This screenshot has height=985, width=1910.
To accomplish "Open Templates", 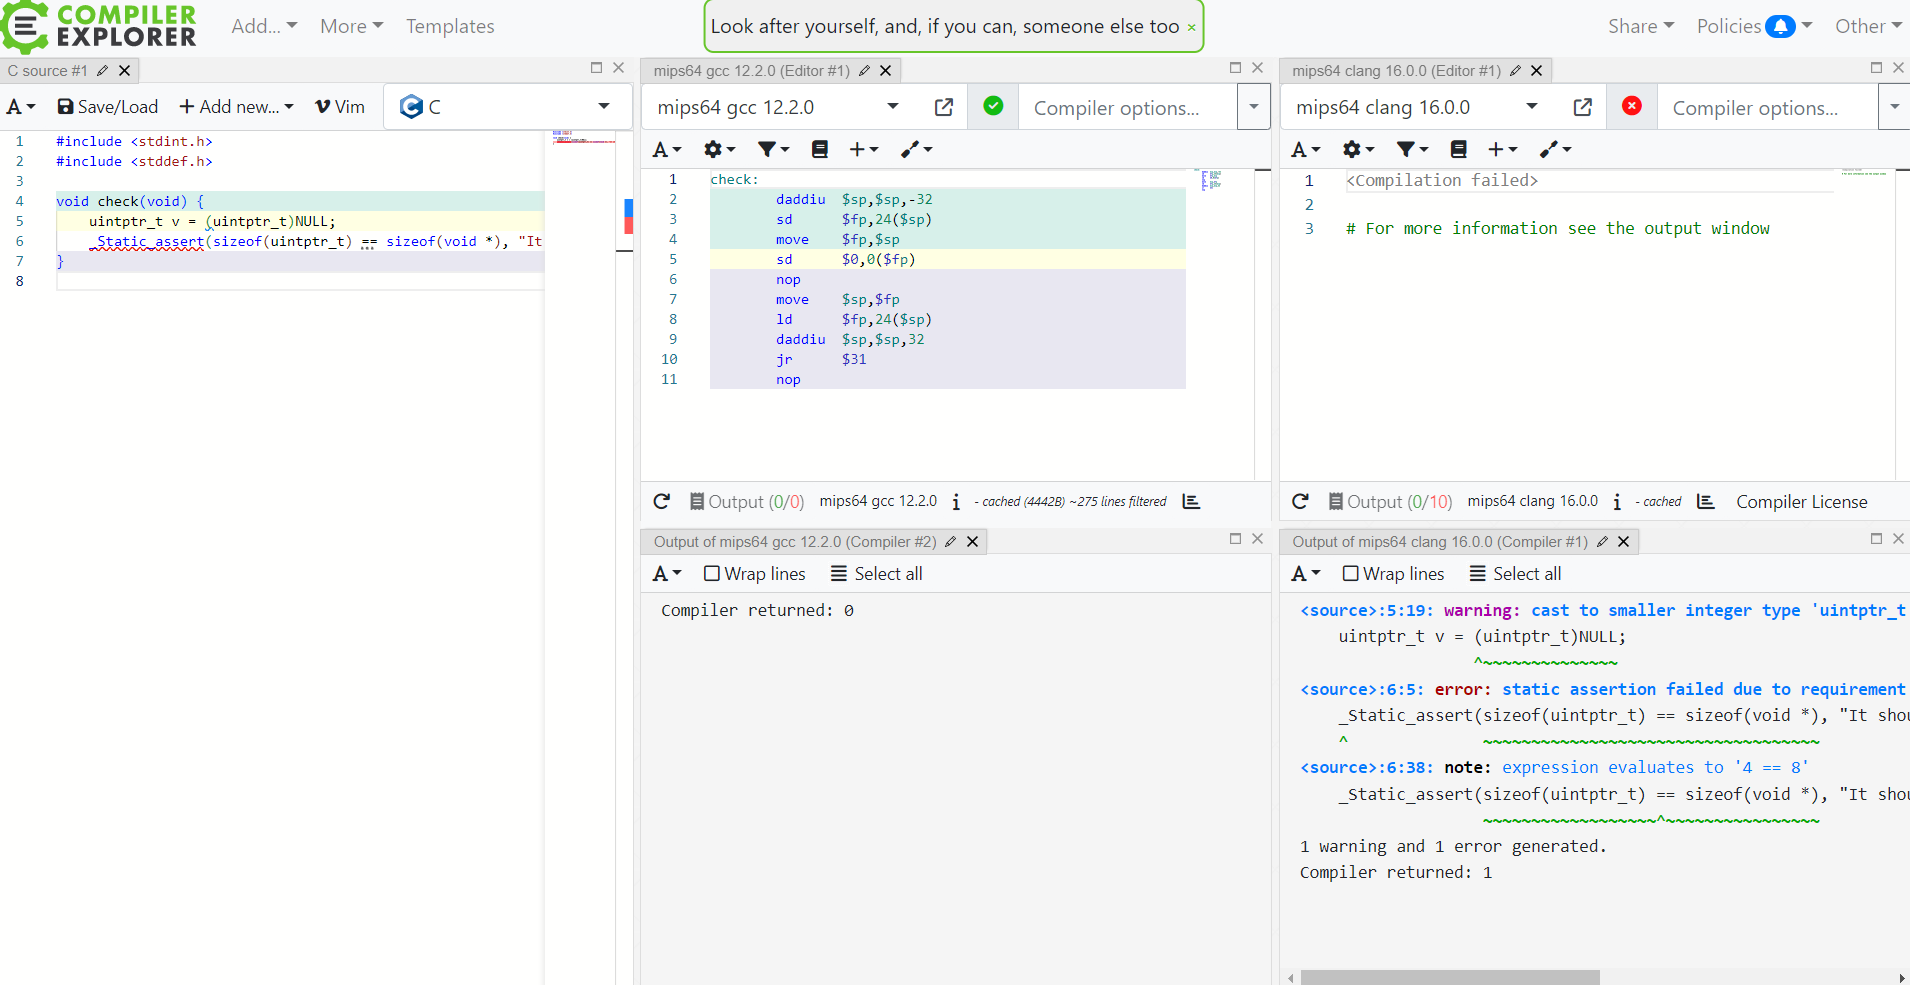I will tap(450, 26).
